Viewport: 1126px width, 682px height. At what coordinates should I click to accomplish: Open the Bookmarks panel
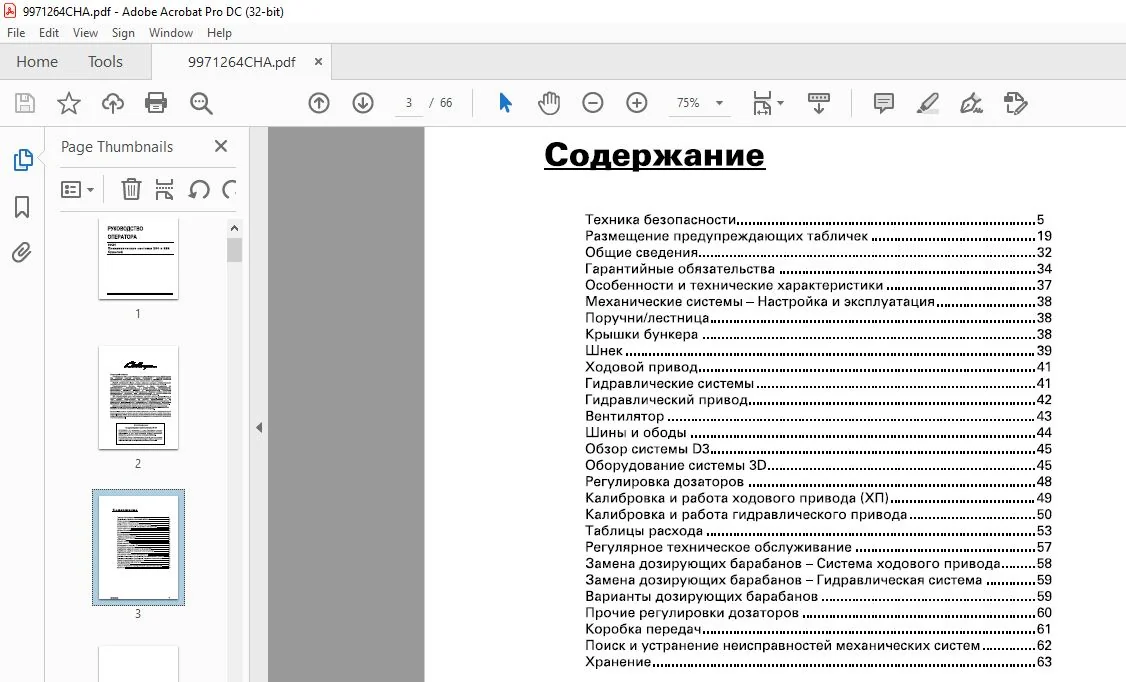coord(22,207)
